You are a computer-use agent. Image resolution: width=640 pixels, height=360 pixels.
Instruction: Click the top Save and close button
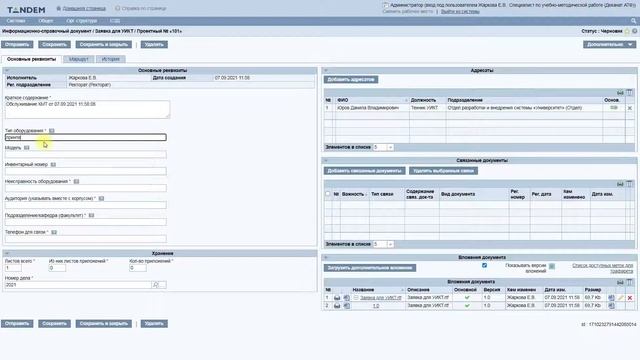104,44
